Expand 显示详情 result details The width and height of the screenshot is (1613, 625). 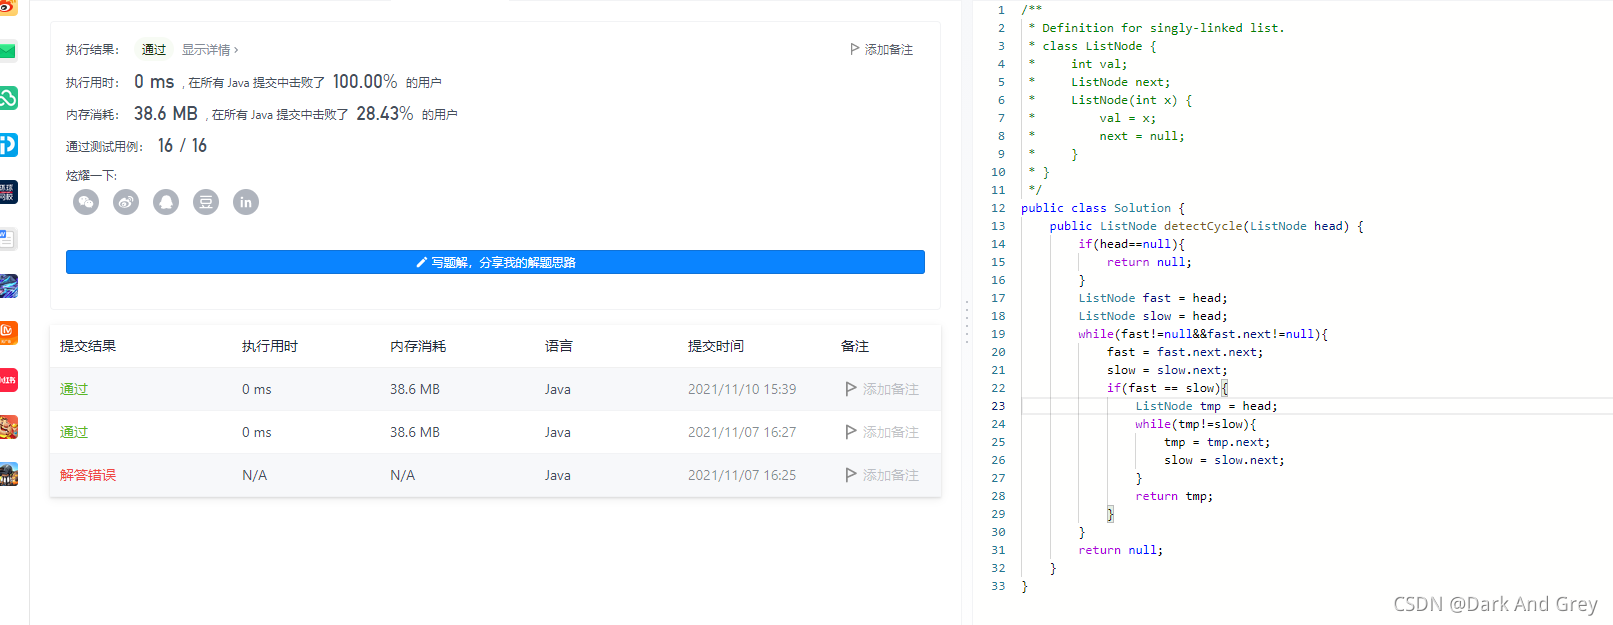pos(210,49)
